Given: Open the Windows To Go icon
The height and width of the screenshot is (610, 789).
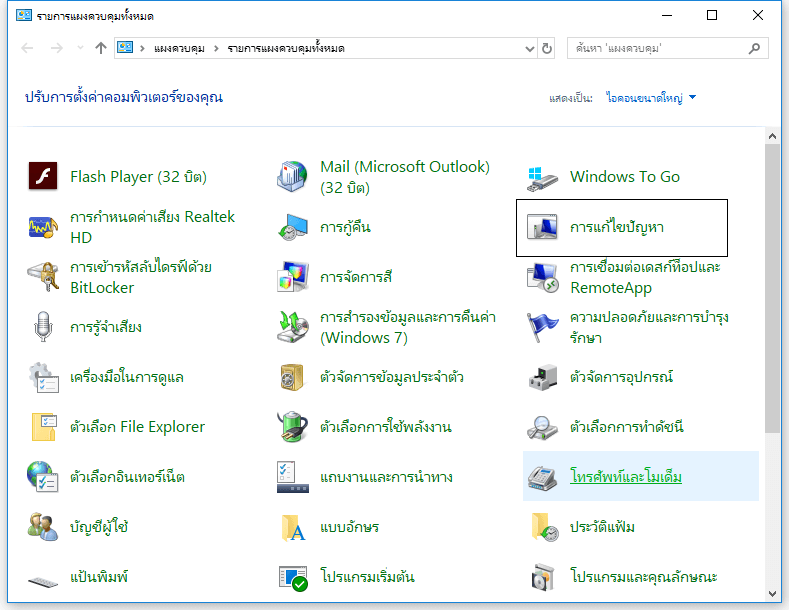Looking at the screenshot, I should (542, 179).
